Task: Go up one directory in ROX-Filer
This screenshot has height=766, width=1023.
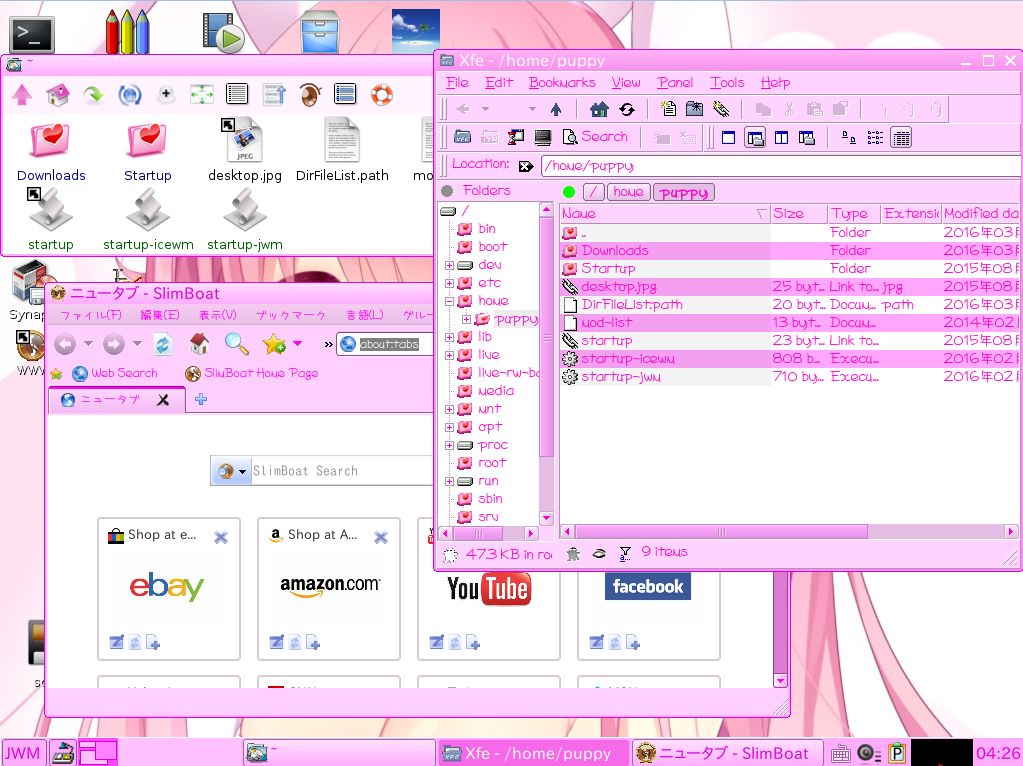Action: click(x=22, y=95)
